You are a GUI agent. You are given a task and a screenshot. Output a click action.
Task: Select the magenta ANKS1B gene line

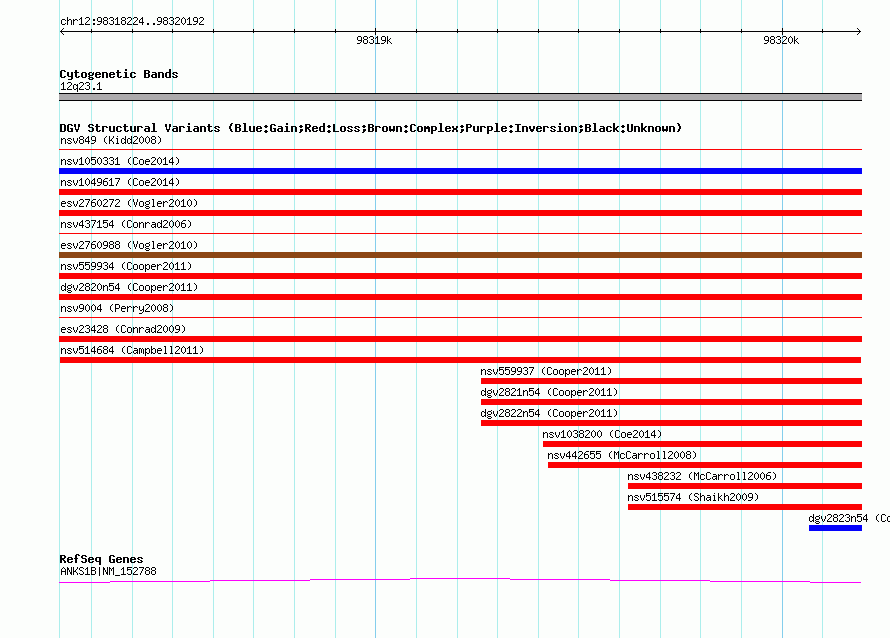pyautogui.click(x=460, y=580)
